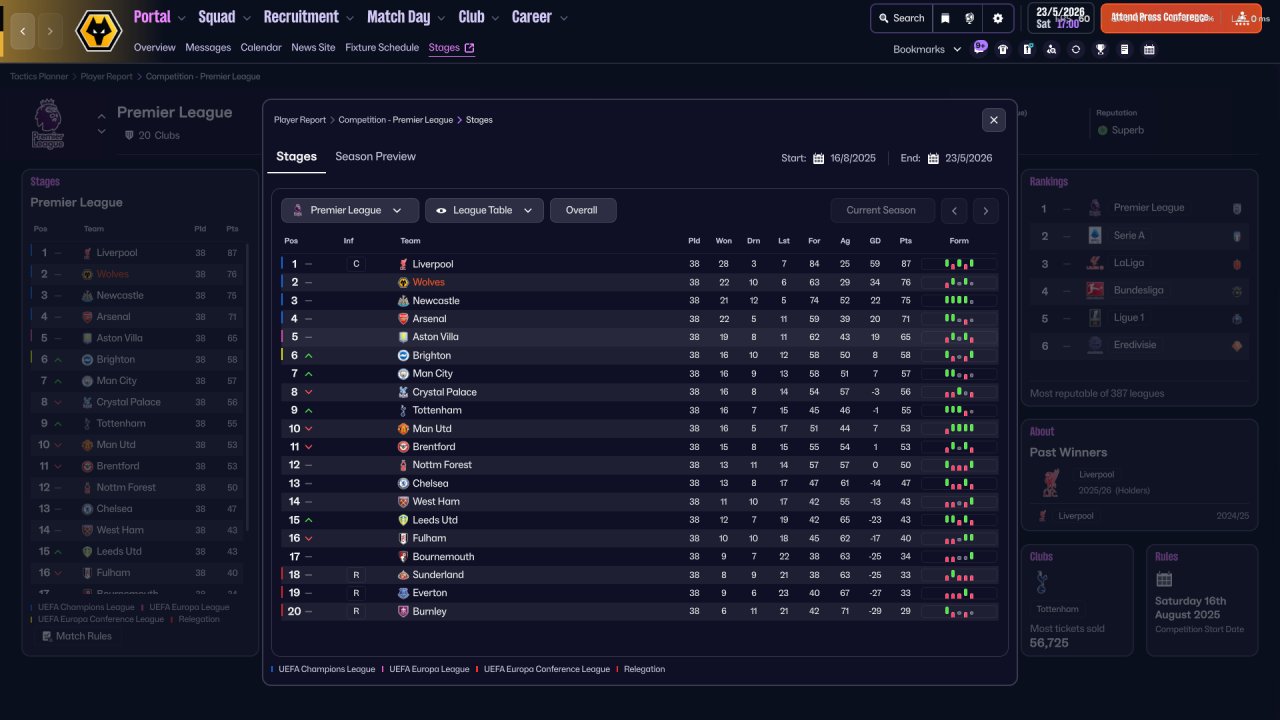Click Competition - Premier League breadcrumb in dialog
The image size is (1280, 720).
(x=396, y=120)
